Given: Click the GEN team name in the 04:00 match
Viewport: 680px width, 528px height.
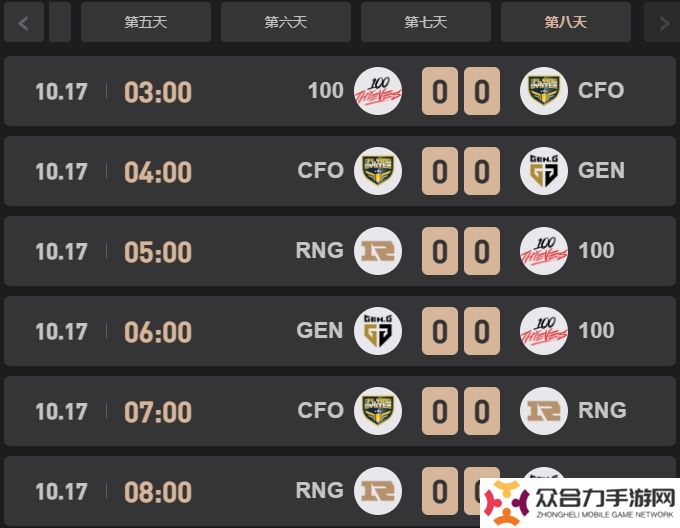Looking at the screenshot, I should point(601,170).
